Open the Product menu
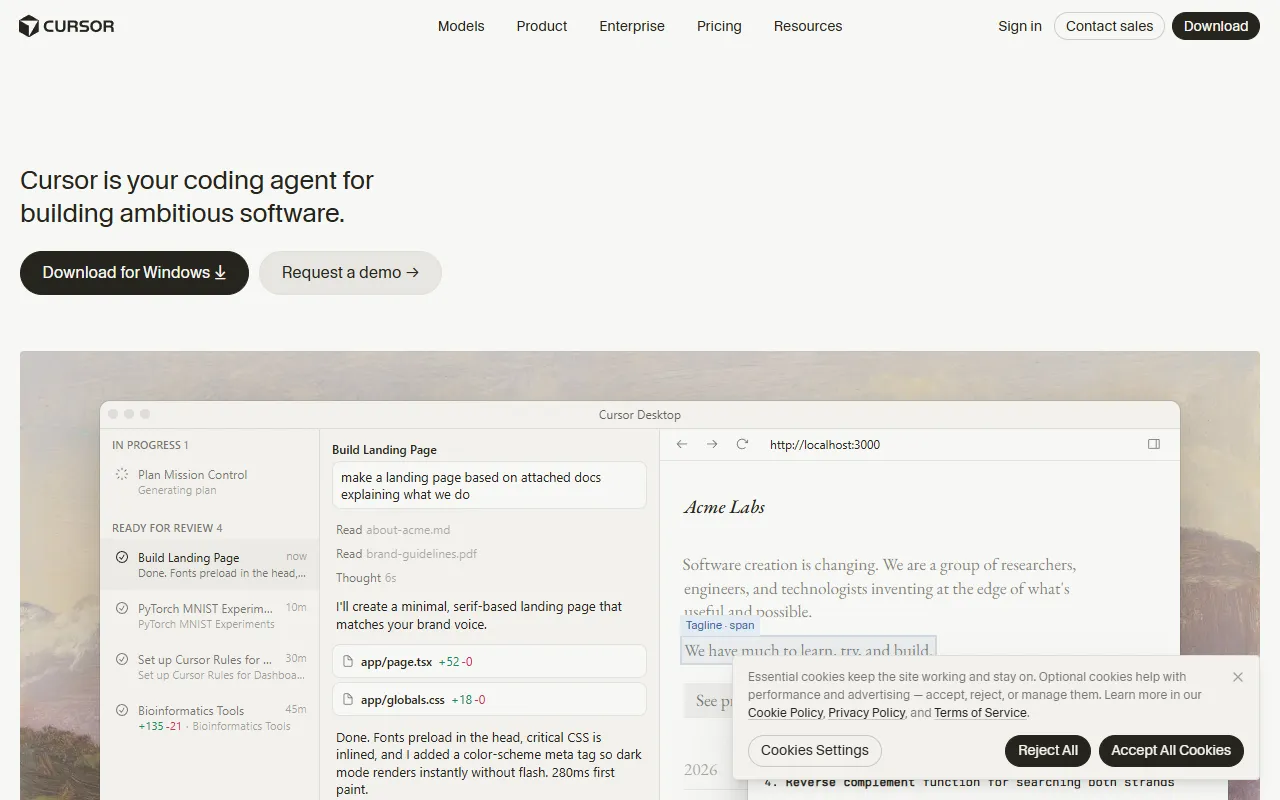Screen dimensions: 1280x800 coord(542,26)
